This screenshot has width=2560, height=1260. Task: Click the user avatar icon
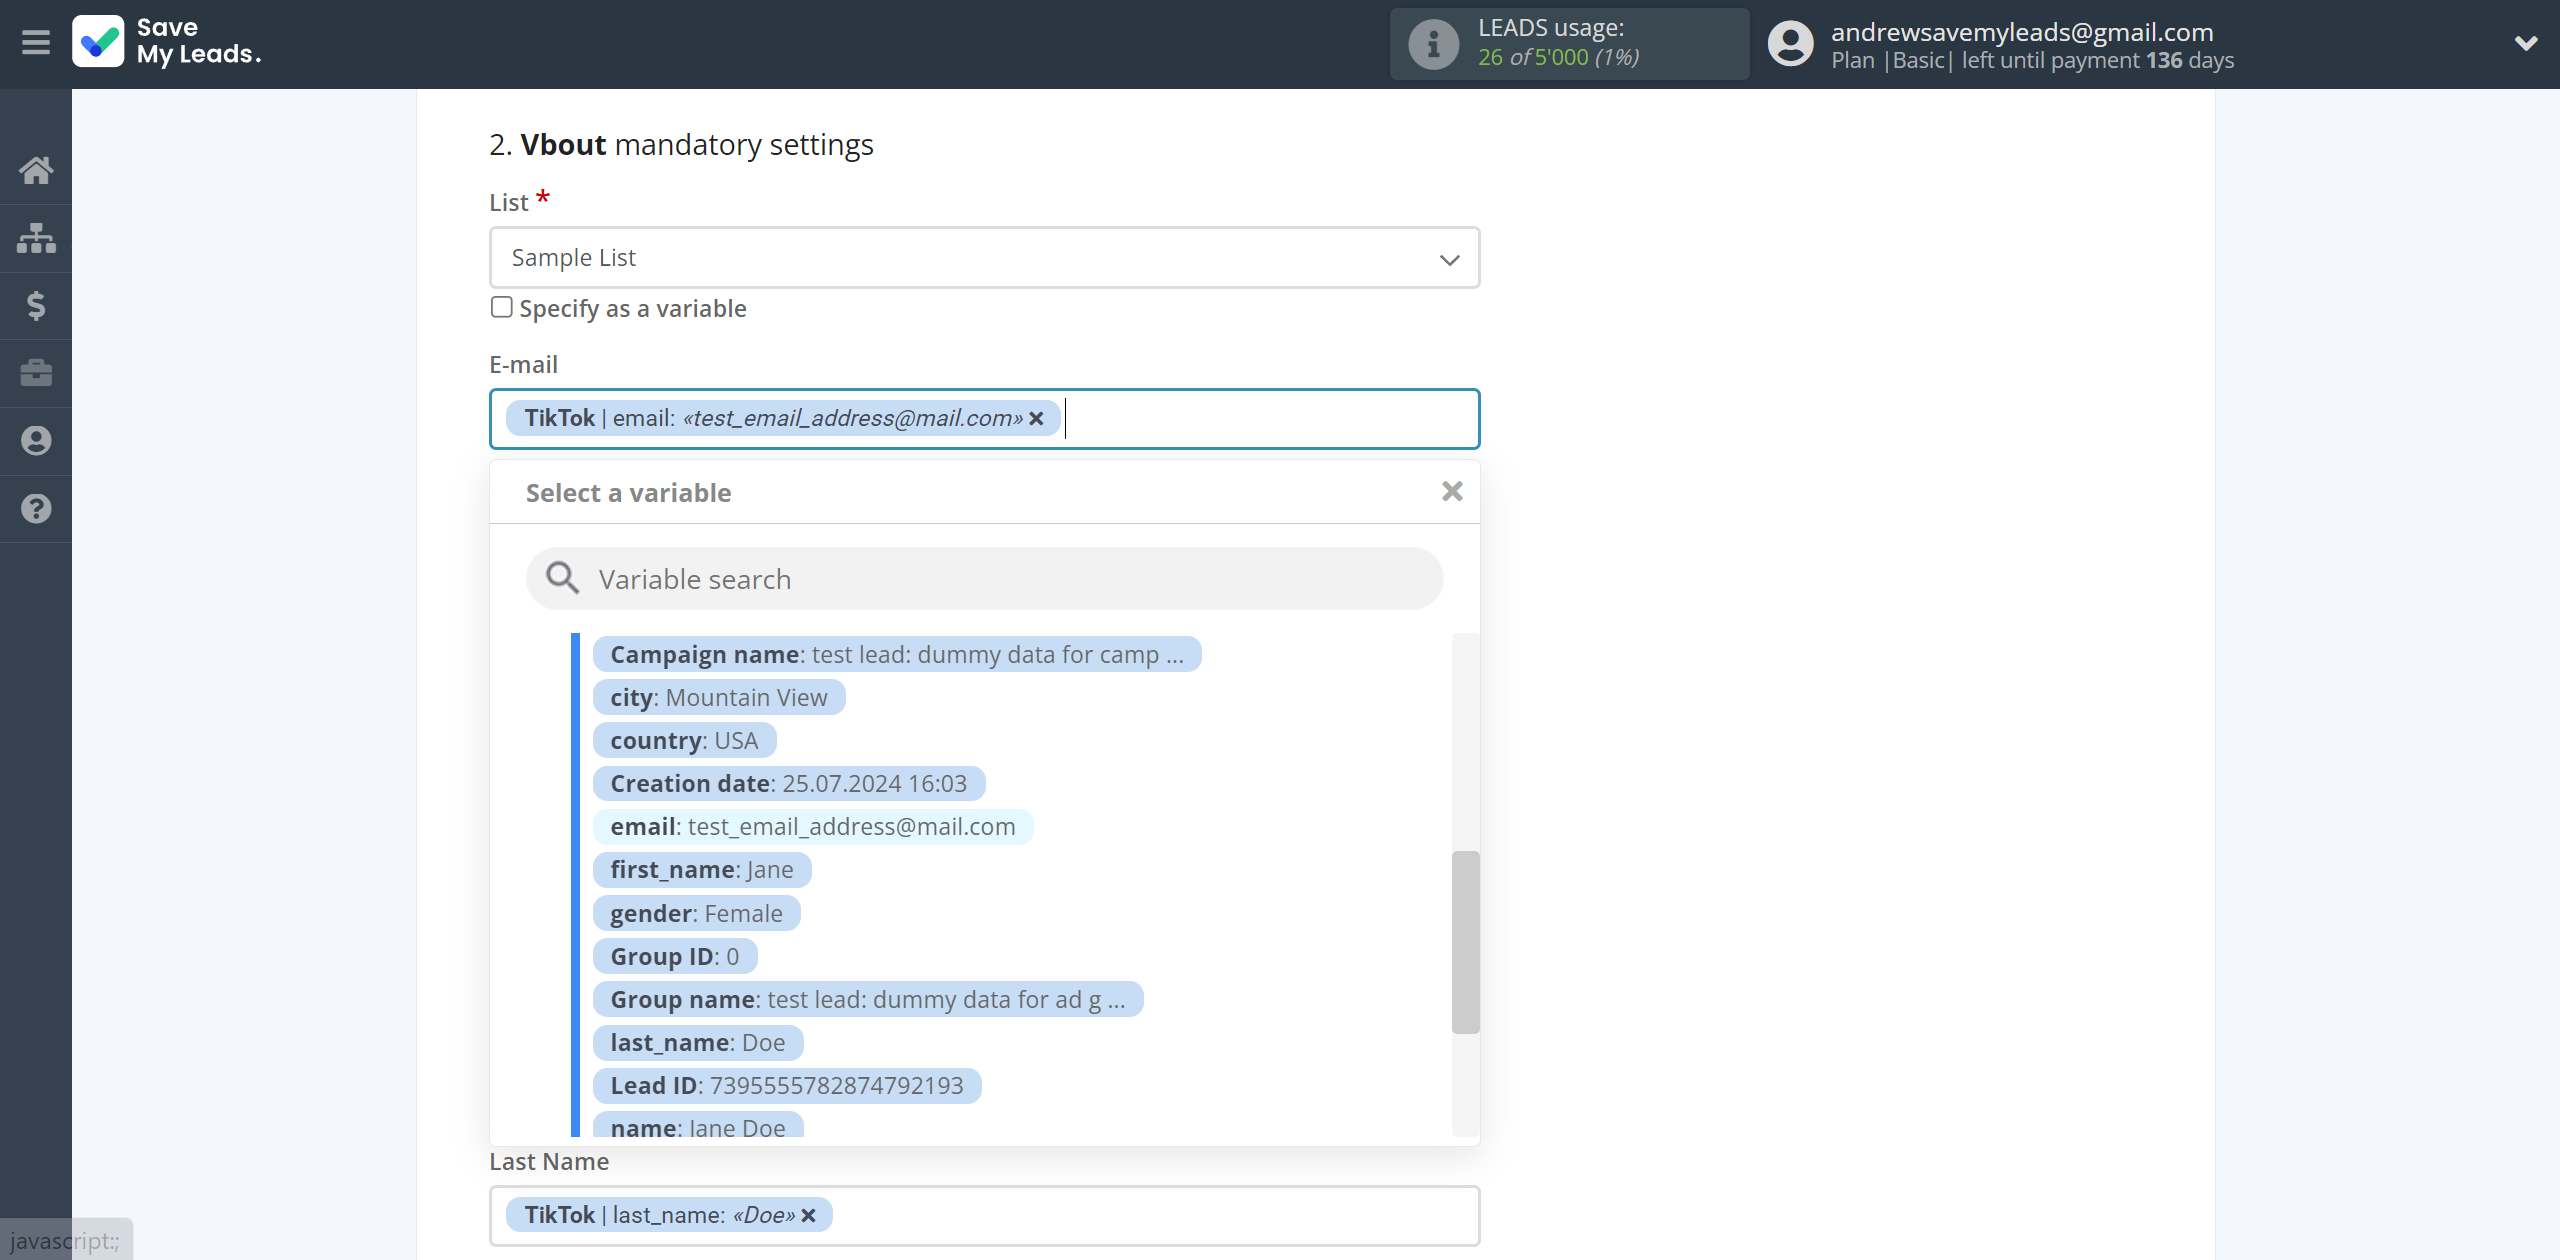(x=1790, y=44)
